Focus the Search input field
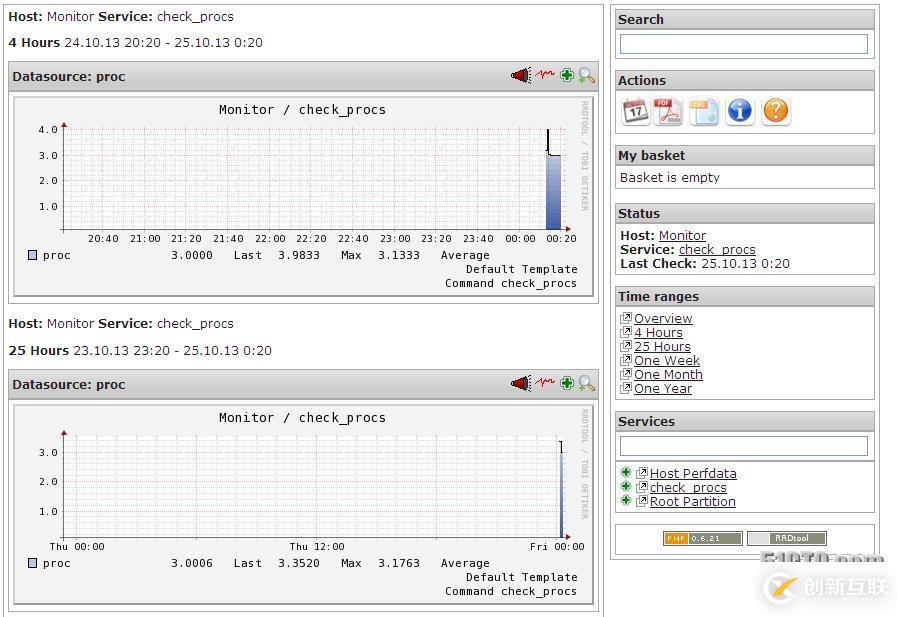 click(x=744, y=44)
